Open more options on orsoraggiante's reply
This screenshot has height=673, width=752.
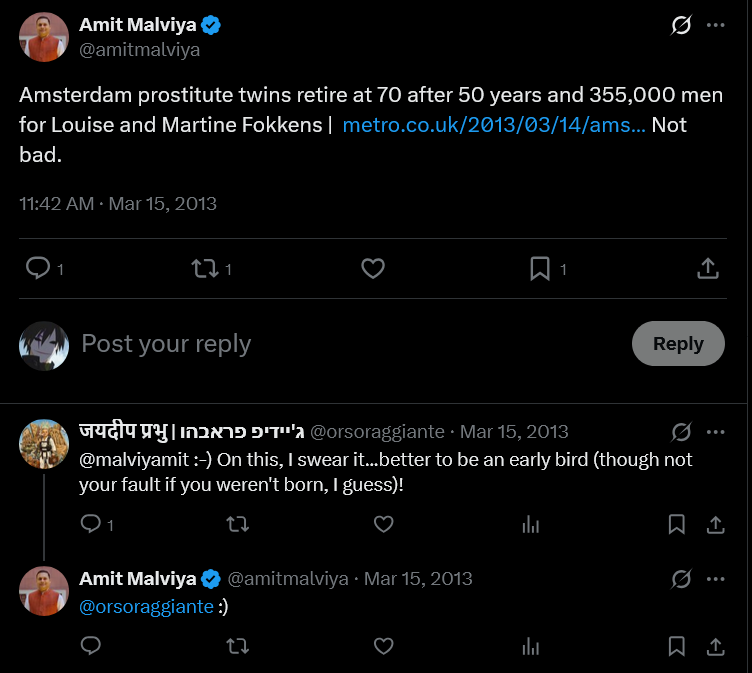pyautogui.click(x=716, y=432)
